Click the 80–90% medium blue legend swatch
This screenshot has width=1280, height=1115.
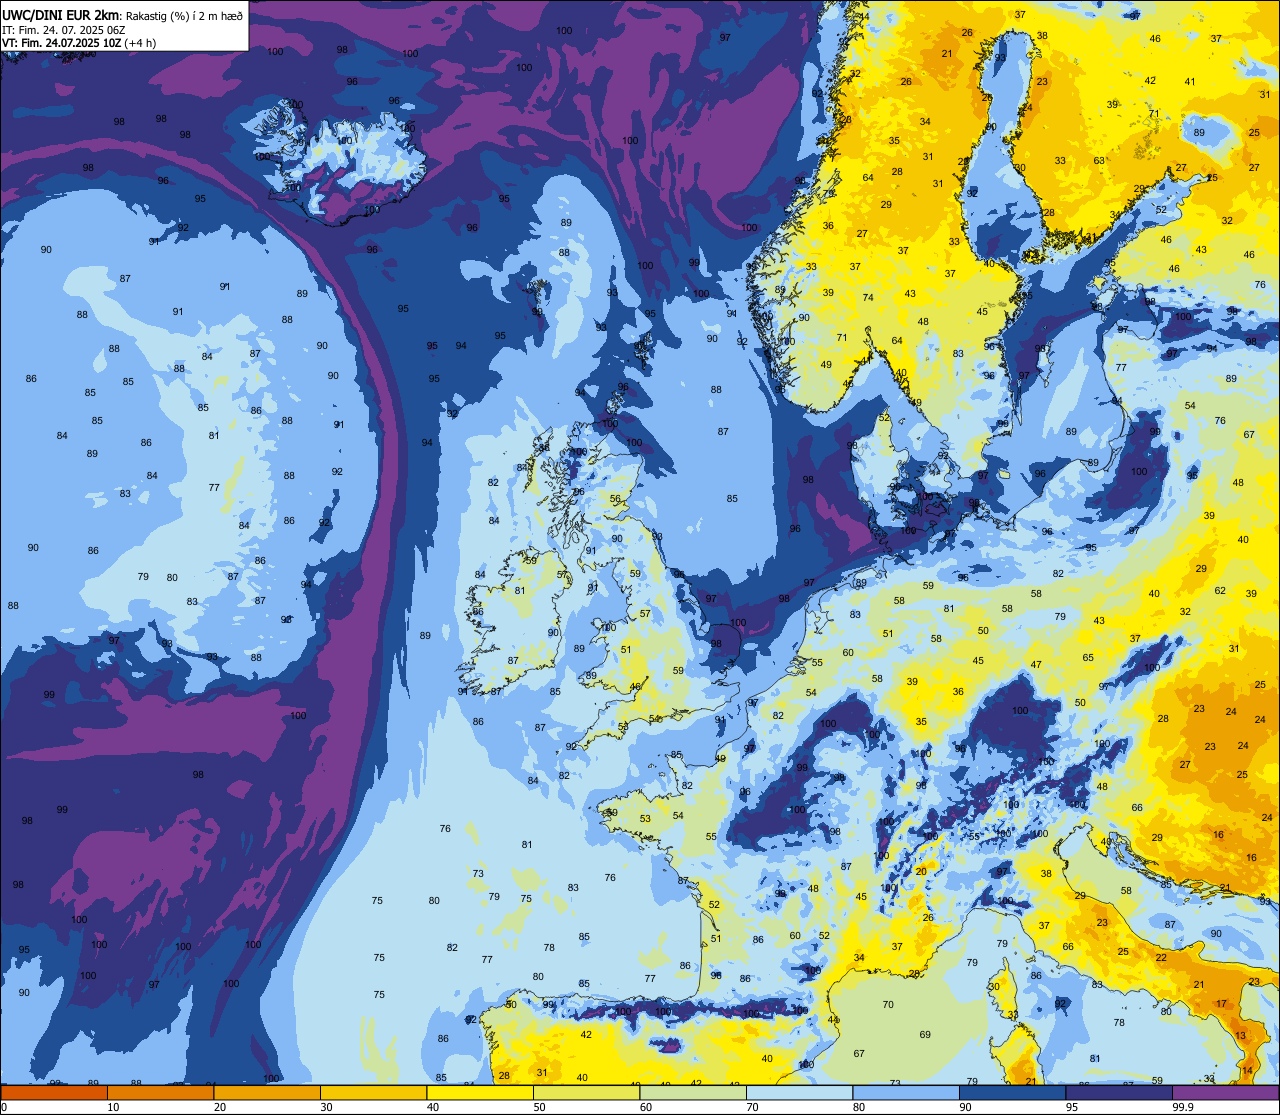point(906,1092)
